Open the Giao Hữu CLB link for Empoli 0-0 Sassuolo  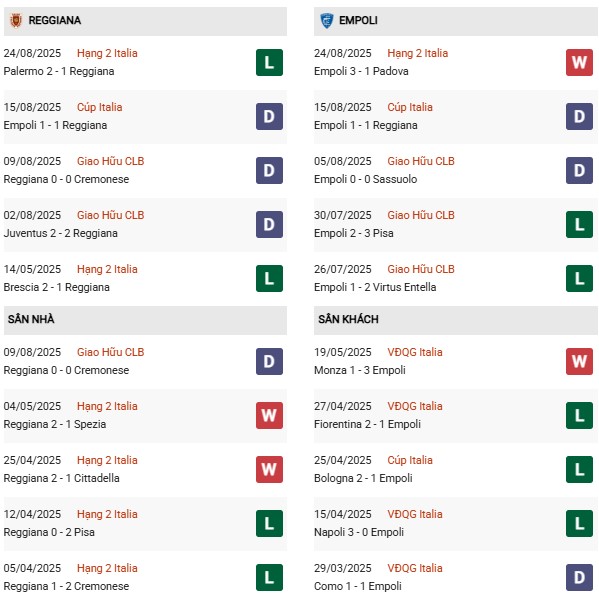[421, 161]
